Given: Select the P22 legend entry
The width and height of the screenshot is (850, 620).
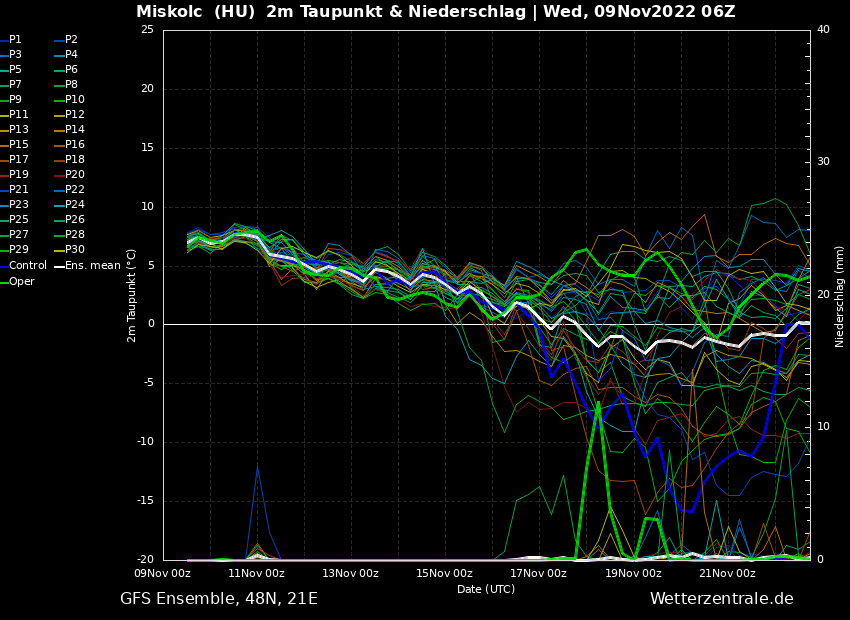Looking at the screenshot, I should (74, 190).
